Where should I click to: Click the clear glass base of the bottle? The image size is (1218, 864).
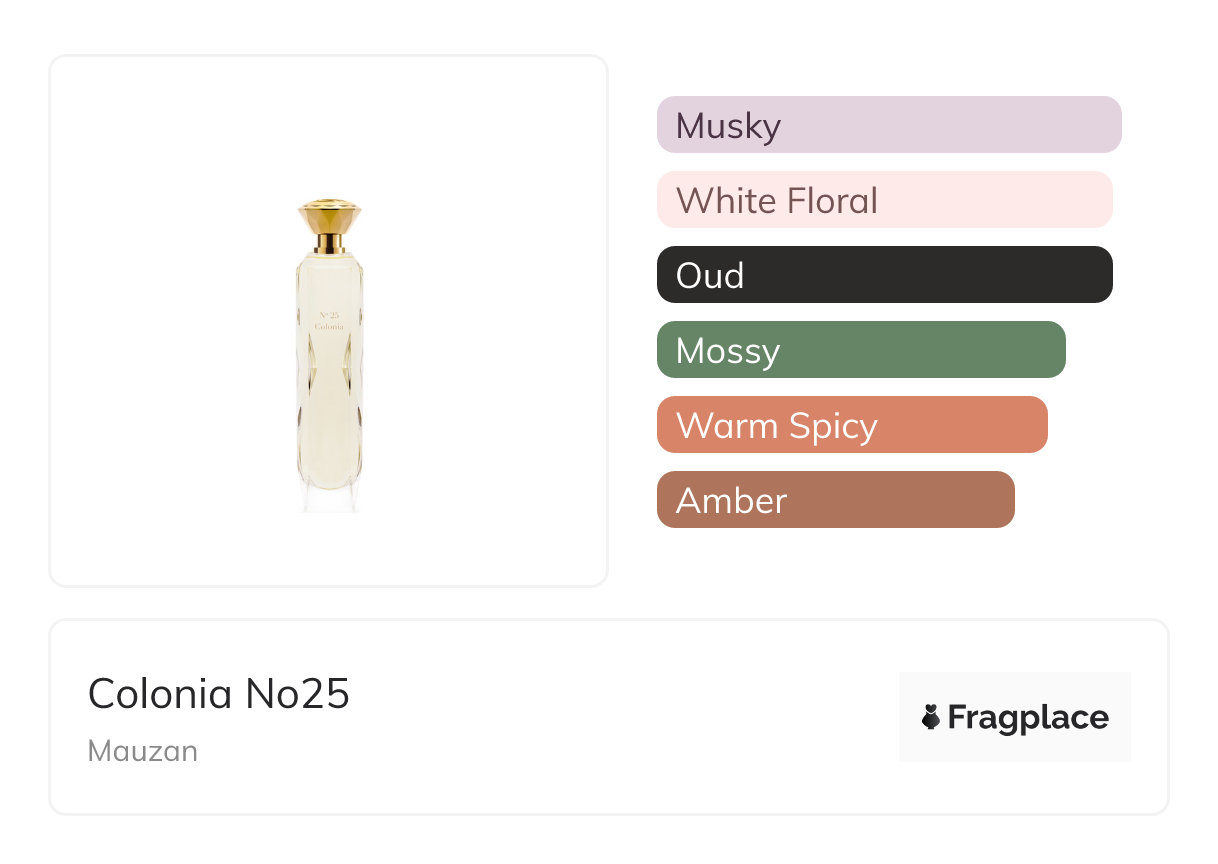click(329, 498)
